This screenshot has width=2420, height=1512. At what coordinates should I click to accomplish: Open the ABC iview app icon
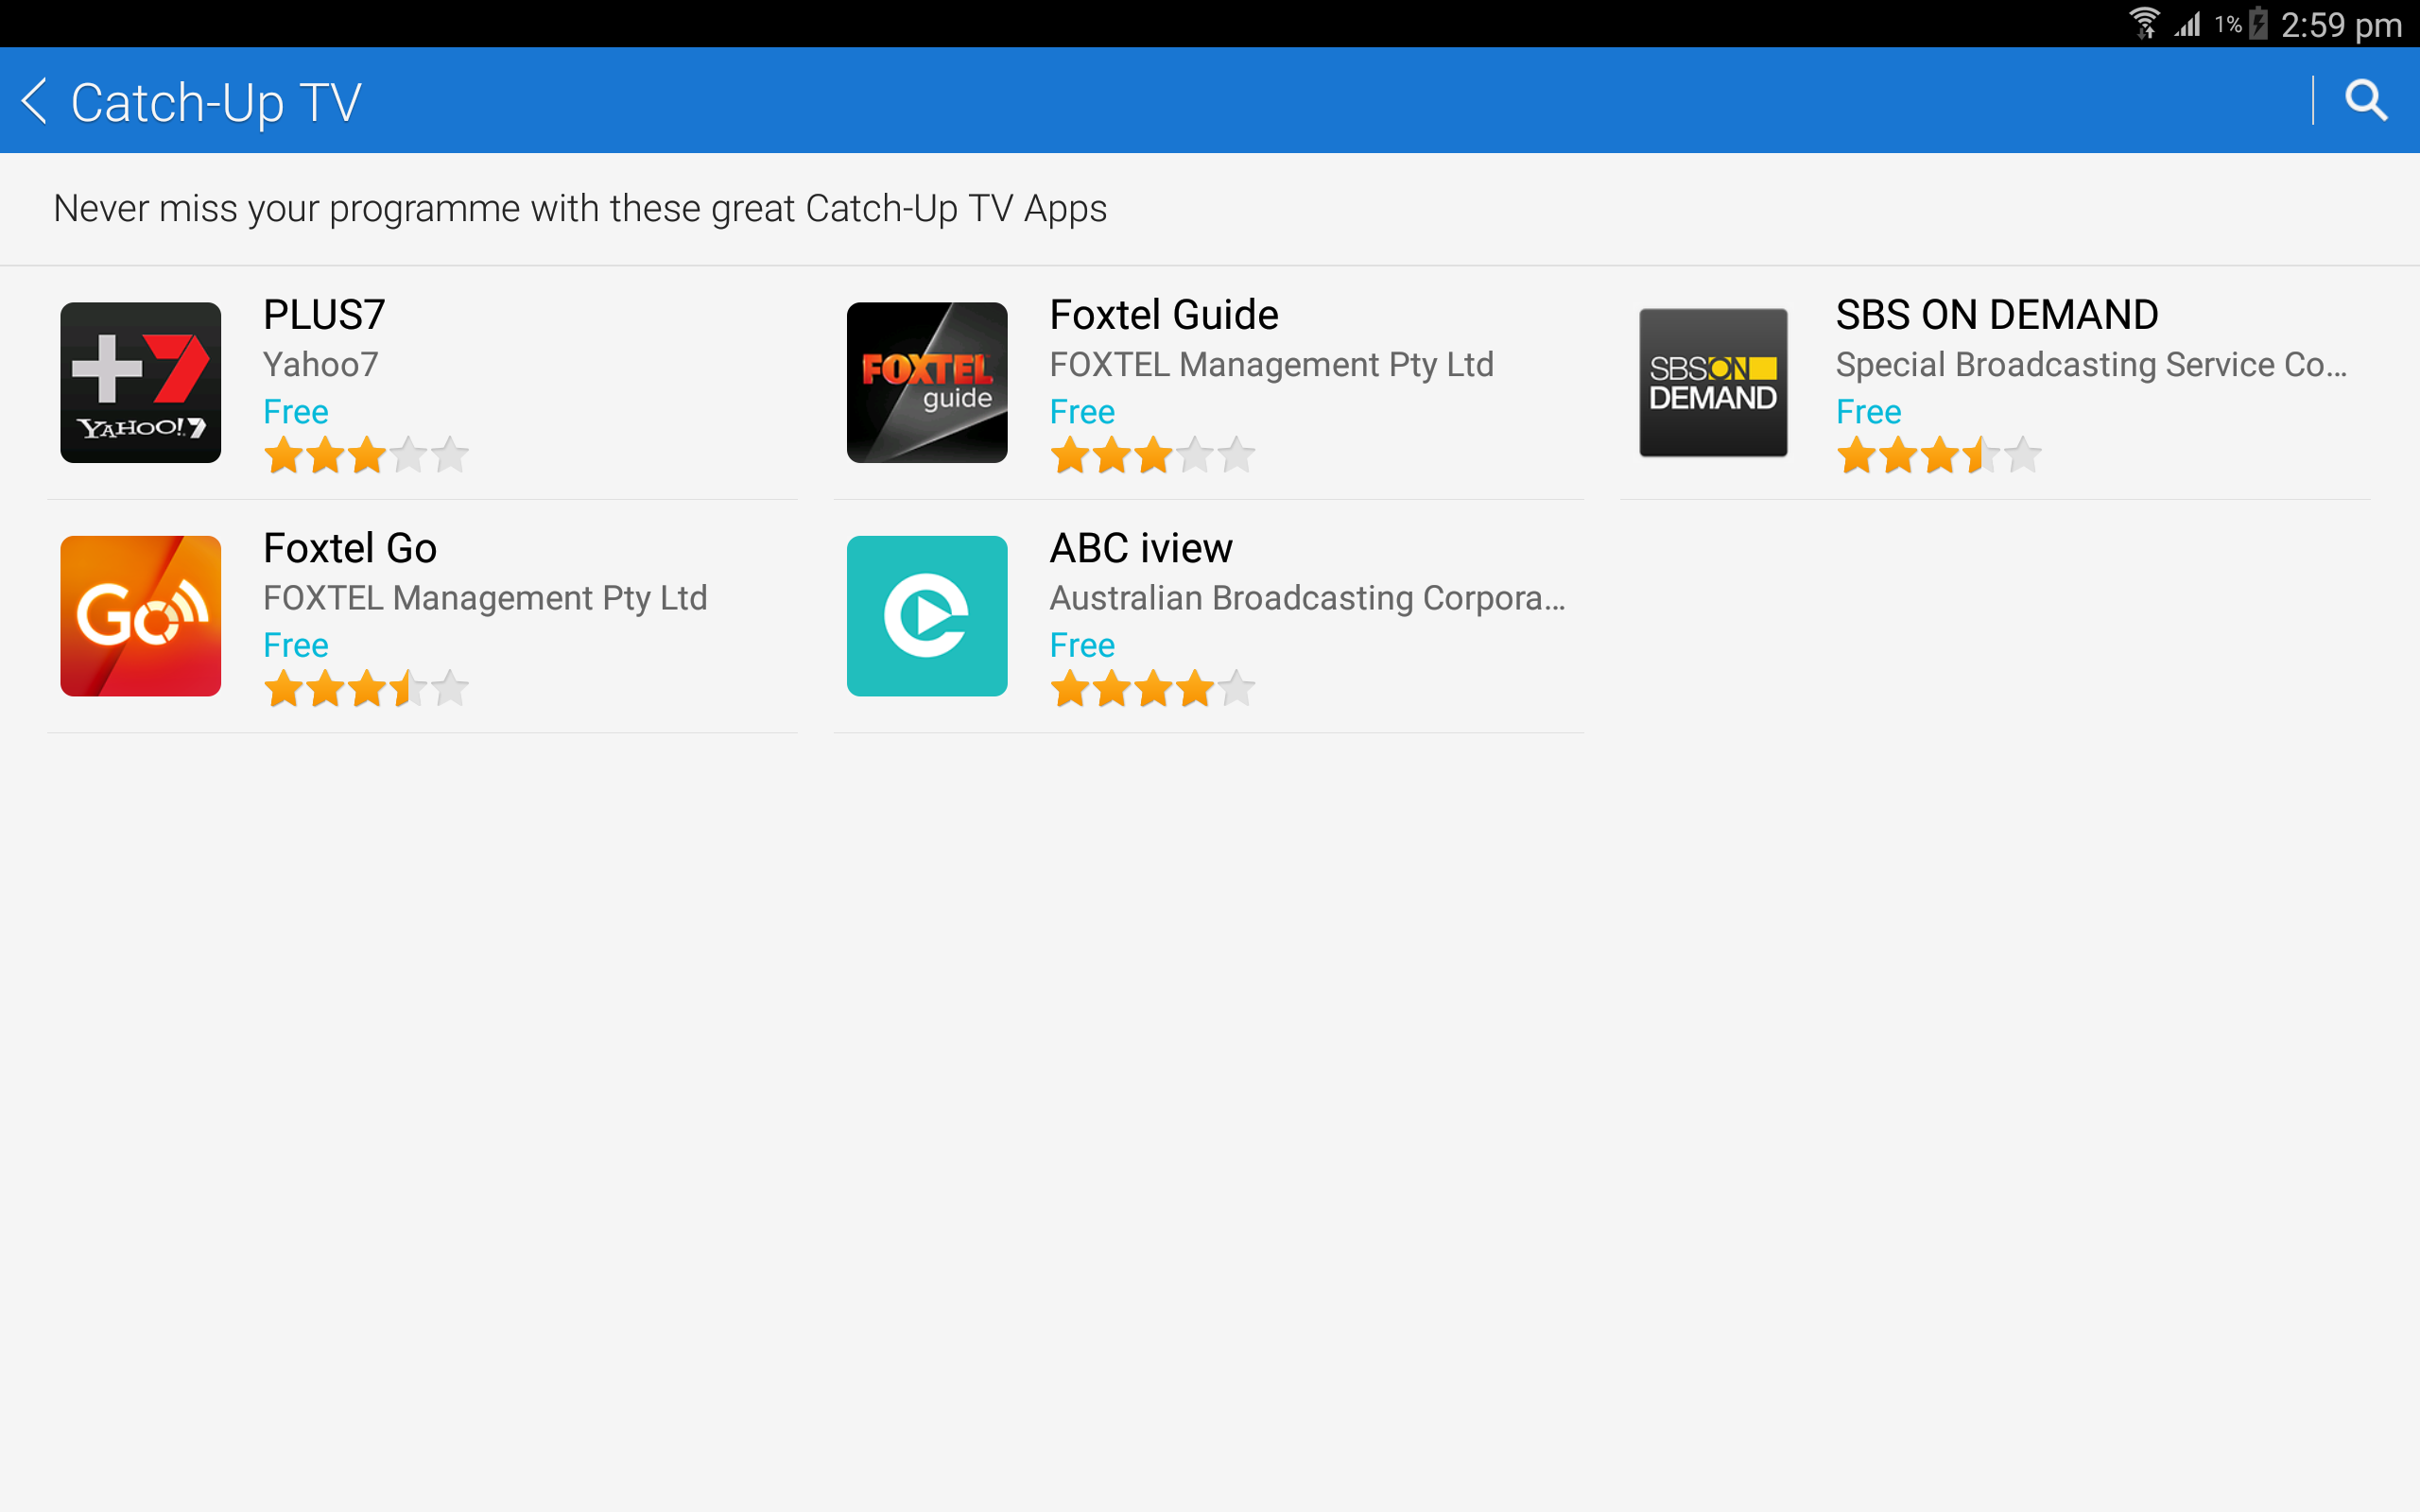pos(926,615)
